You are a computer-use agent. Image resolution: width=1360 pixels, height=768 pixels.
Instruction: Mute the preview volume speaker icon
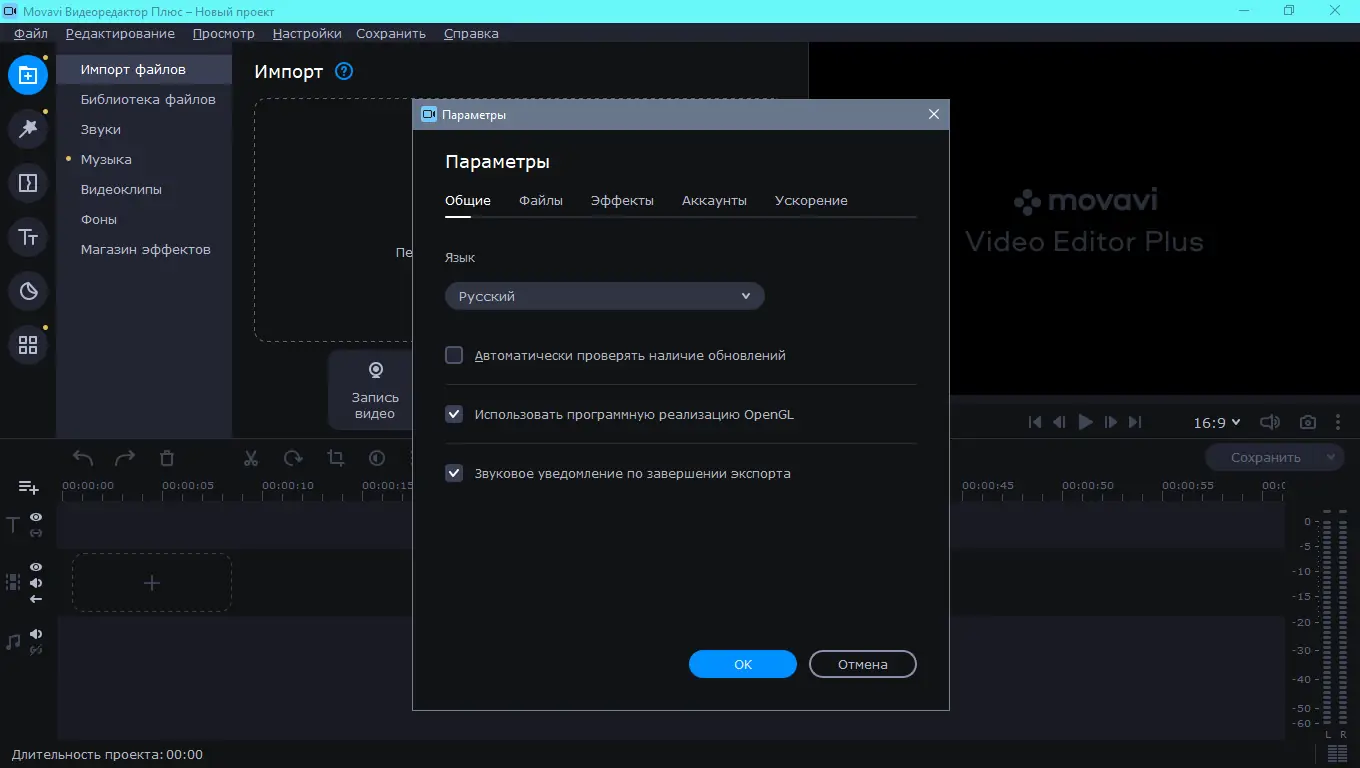(x=1269, y=422)
